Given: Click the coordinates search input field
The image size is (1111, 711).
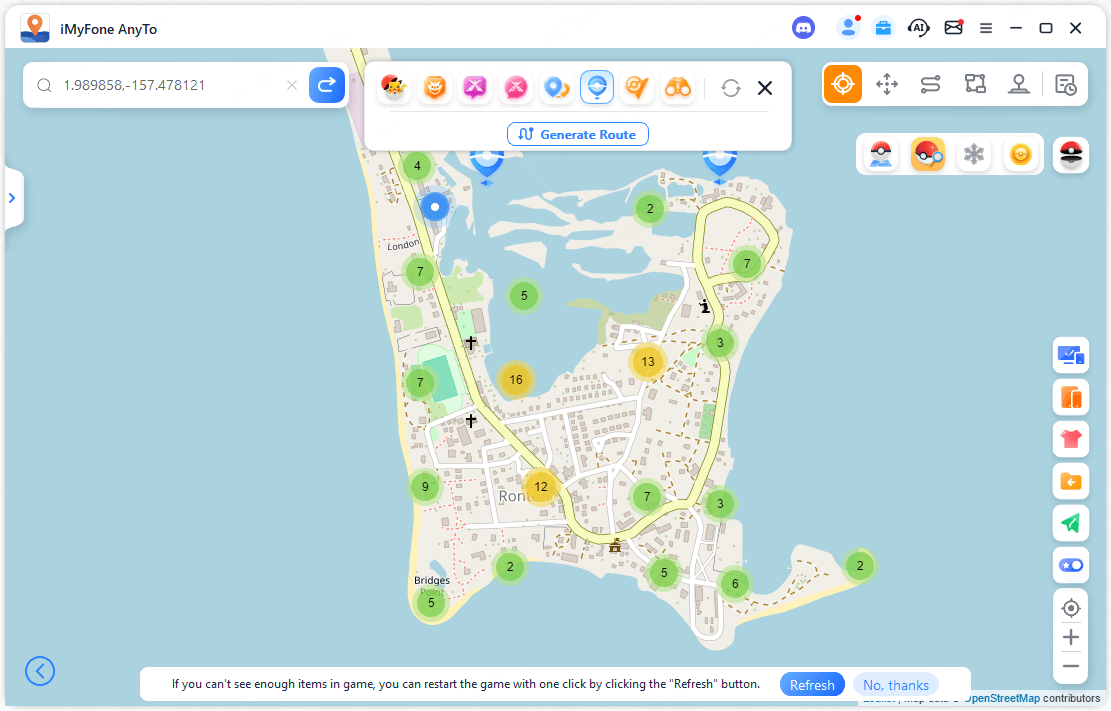Looking at the screenshot, I should coord(170,85).
